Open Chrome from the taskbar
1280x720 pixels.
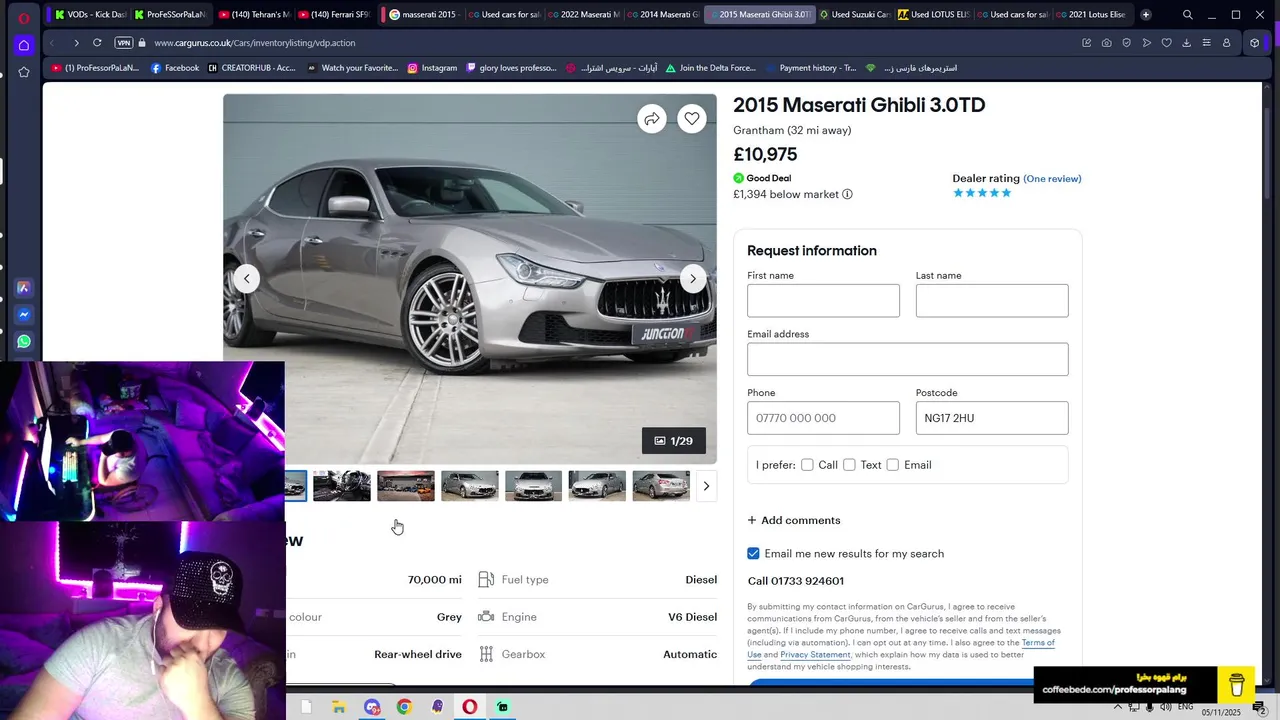(x=404, y=707)
